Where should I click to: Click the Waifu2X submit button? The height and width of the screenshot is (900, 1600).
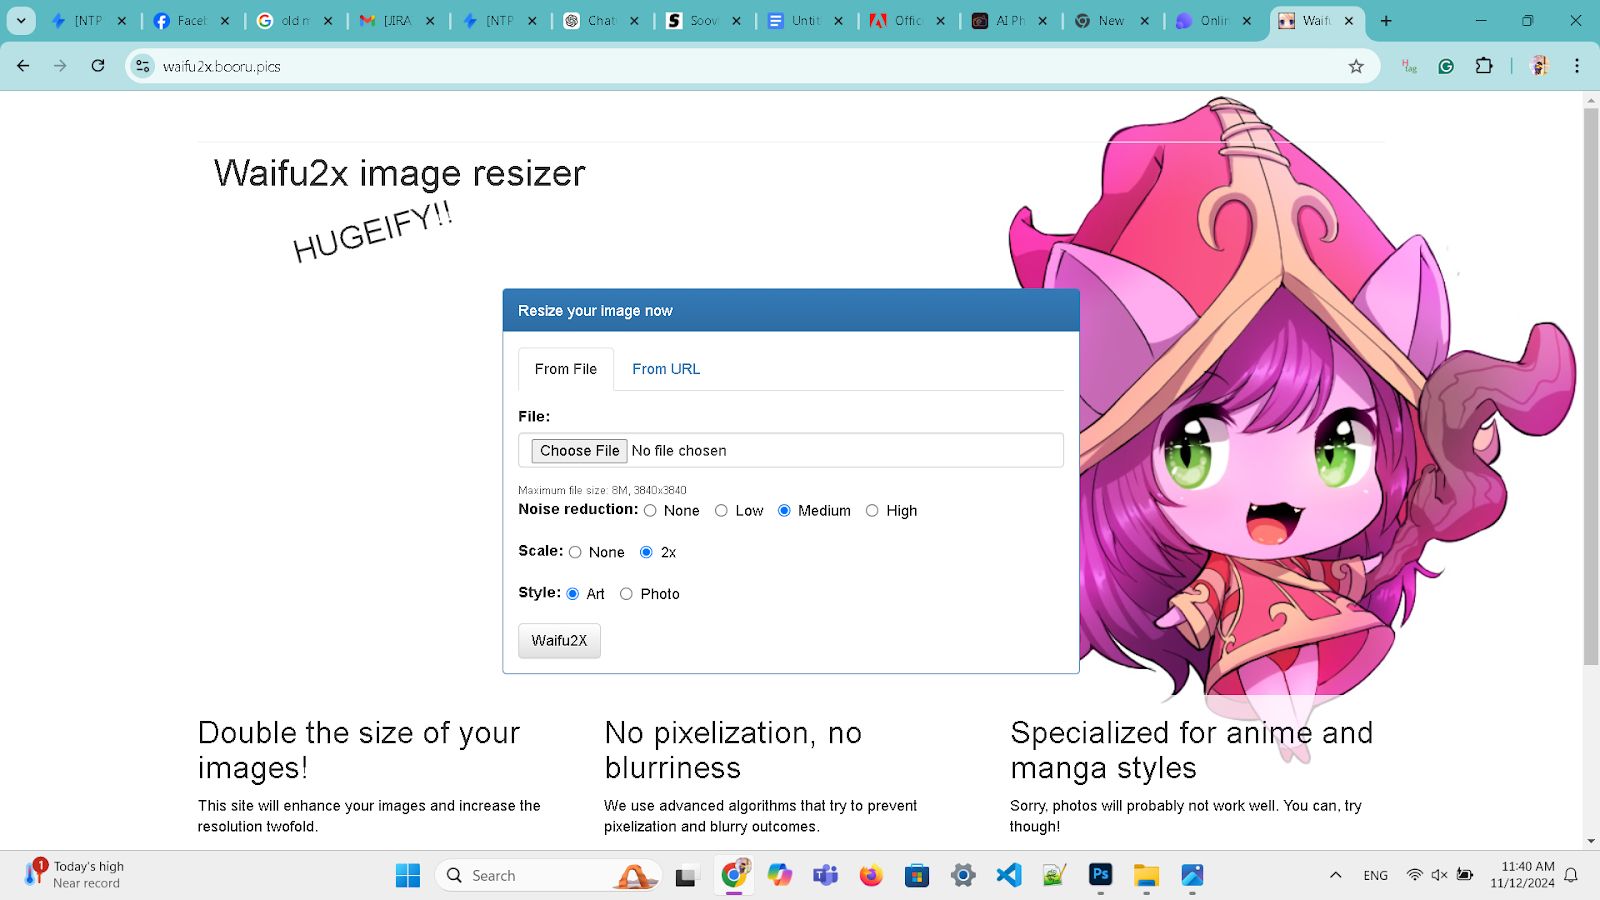559,641
